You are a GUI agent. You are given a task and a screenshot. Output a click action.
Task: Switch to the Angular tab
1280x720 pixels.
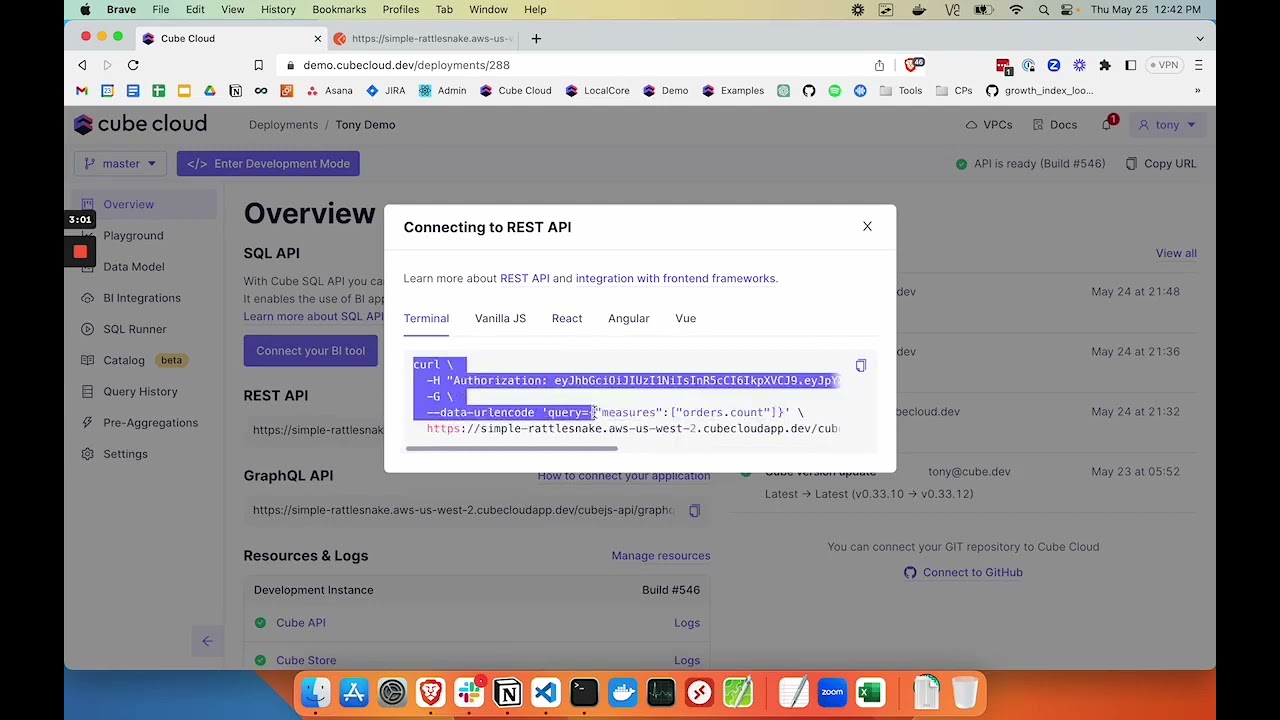pyautogui.click(x=629, y=318)
